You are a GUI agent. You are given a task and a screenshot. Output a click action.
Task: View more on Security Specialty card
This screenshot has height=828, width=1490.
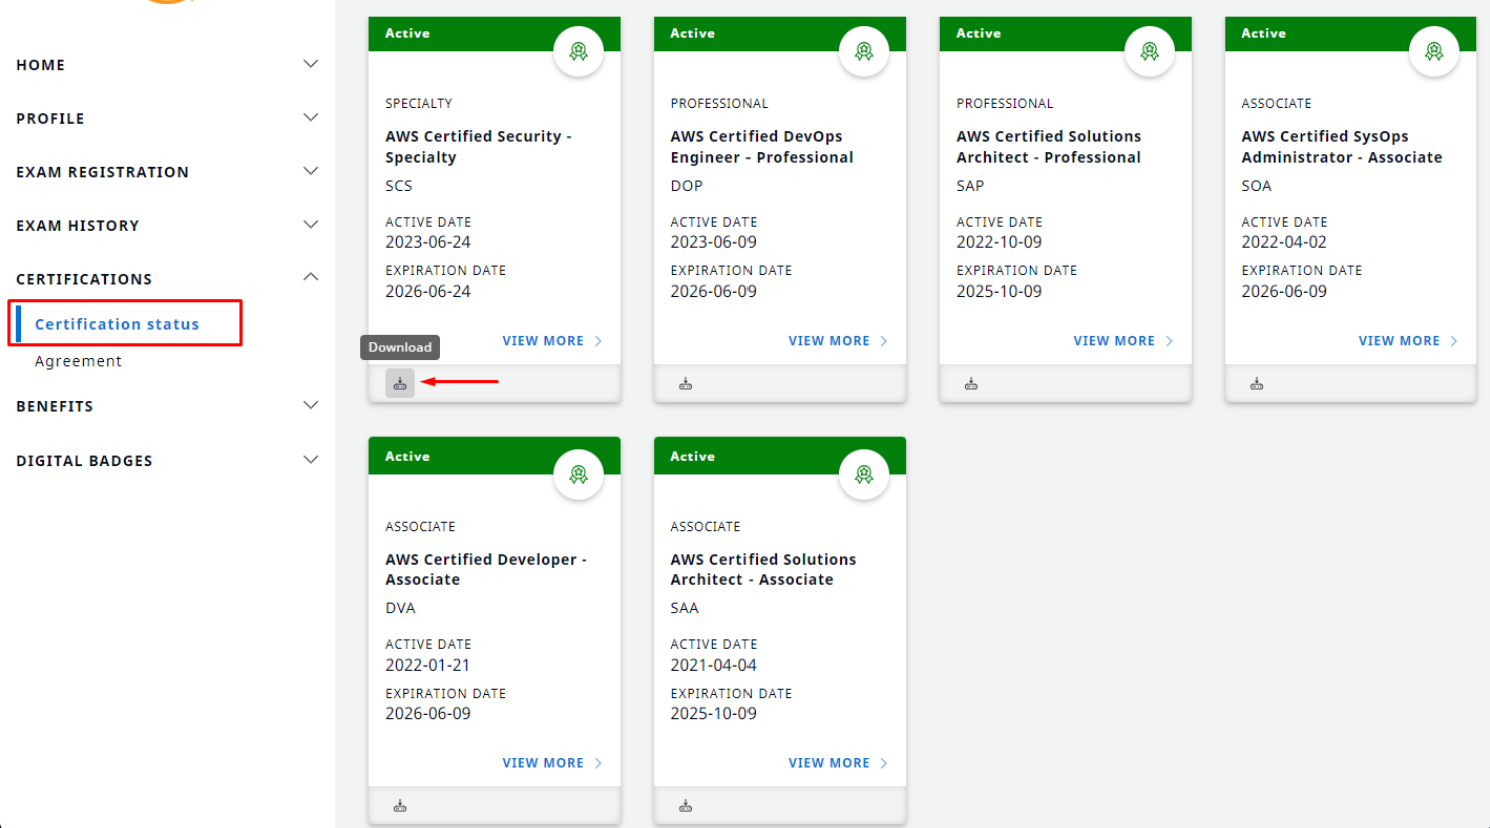pos(552,341)
